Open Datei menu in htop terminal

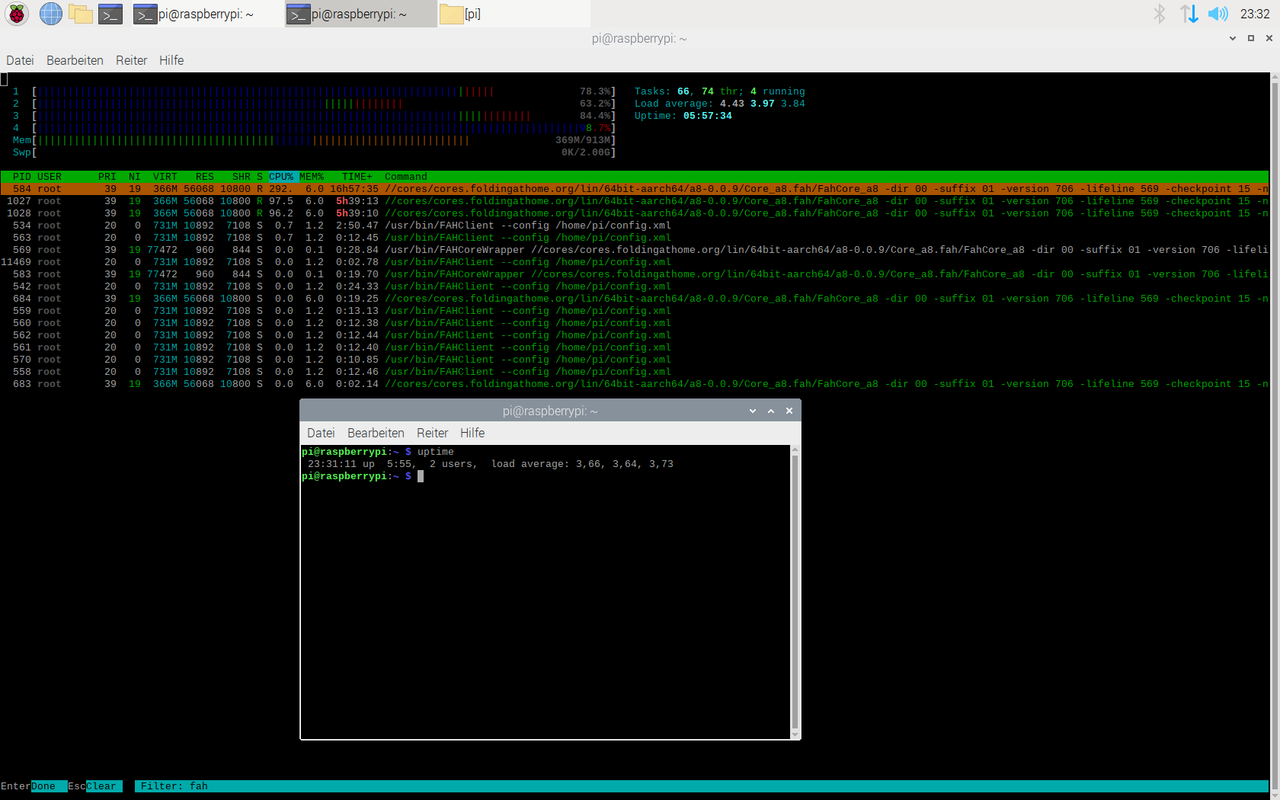click(x=20, y=60)
